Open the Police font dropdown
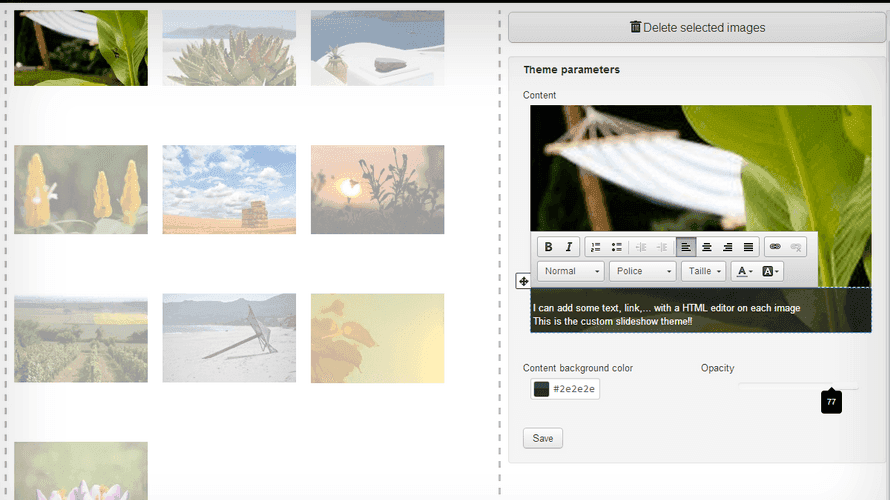 tap(642, 271)
